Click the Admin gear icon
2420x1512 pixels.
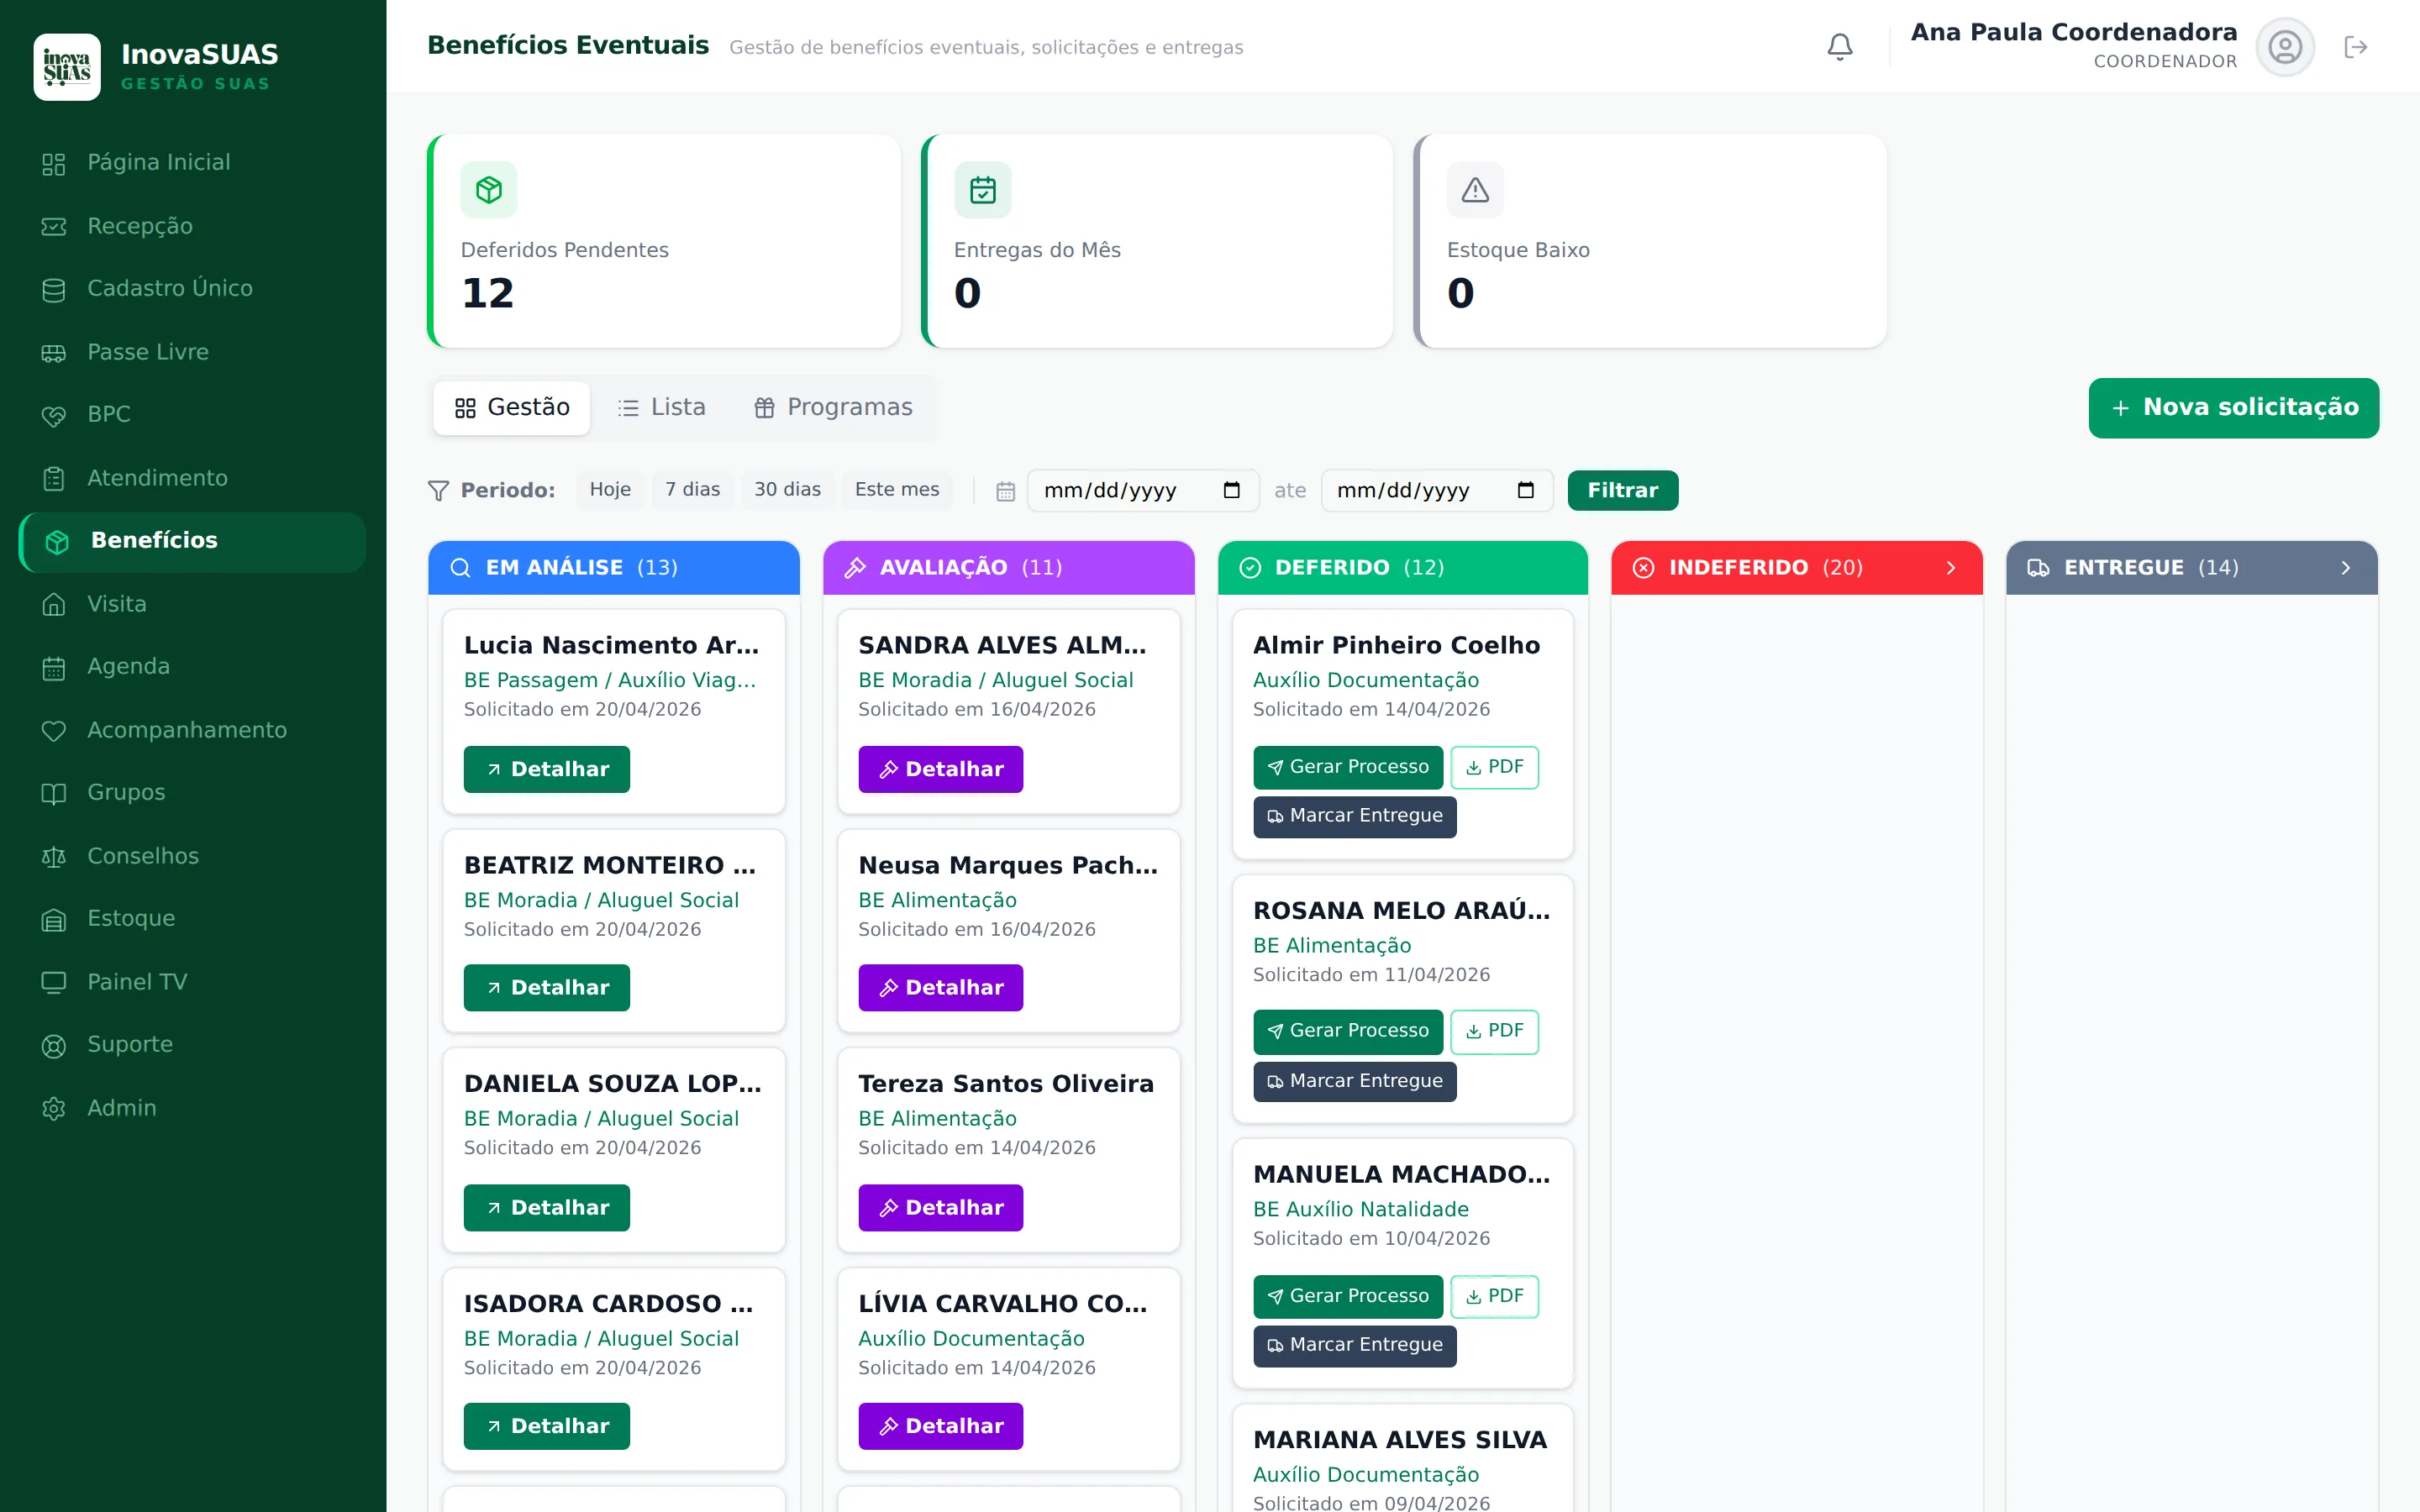pyautogui.click(x=54, y=1109)
